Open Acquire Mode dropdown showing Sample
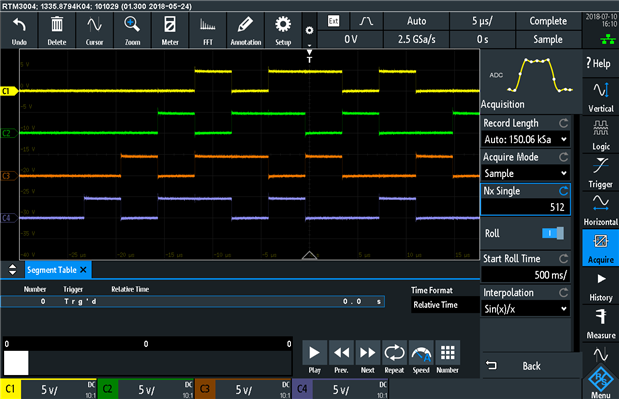Image resolution: width=619 pixels, height=399 pixels. 525,173
